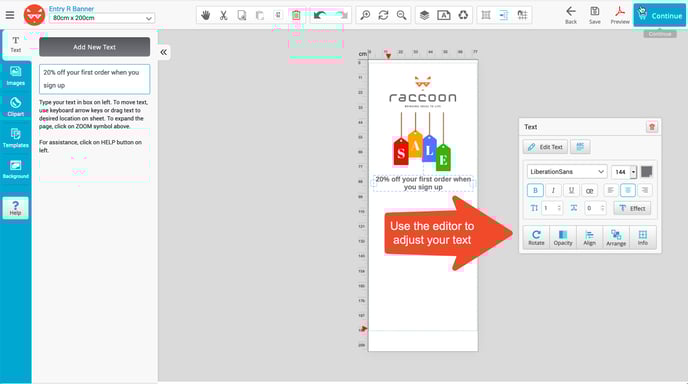Select the SALE tags image on canvas

pyautogui.click(x=423, y=141)
